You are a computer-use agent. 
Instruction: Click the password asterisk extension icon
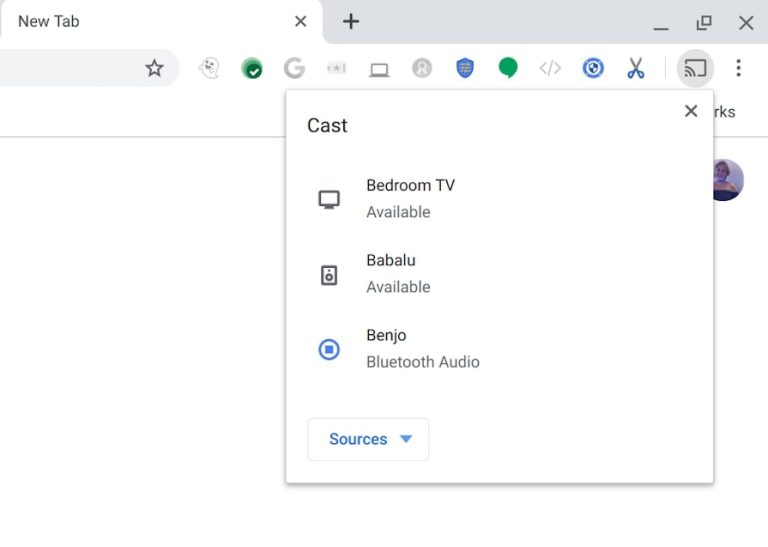coord(336,68)
